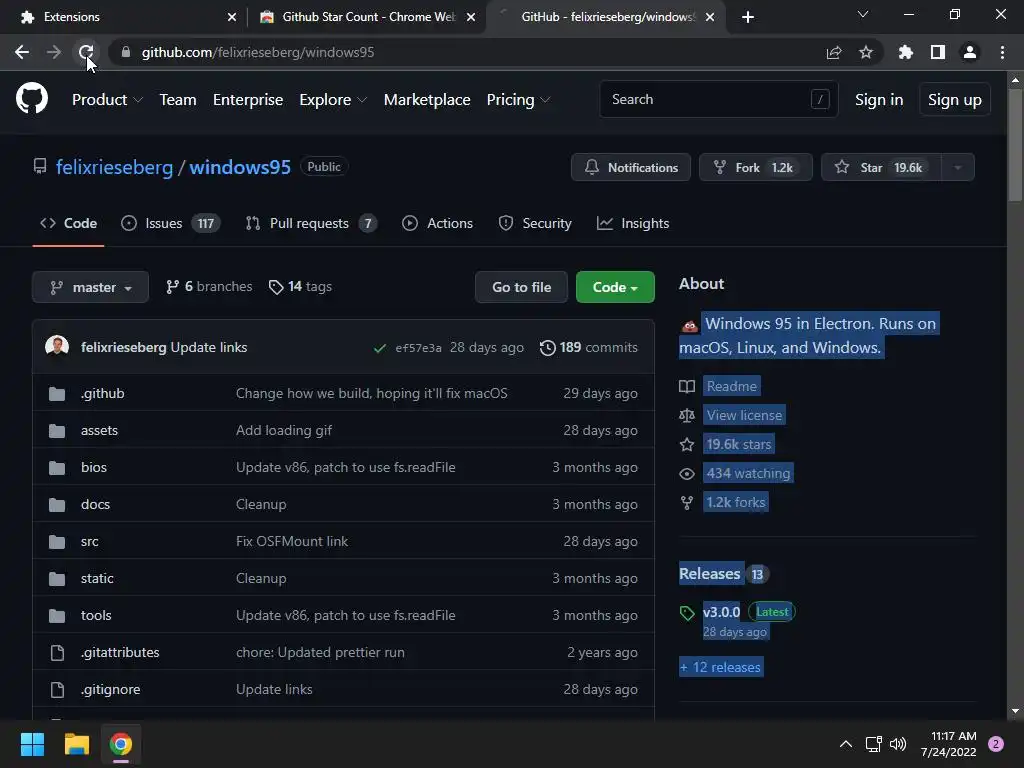Screen dimensions: 1024x768
Task: Open the master branch dropdown
Action: point(90,287)
